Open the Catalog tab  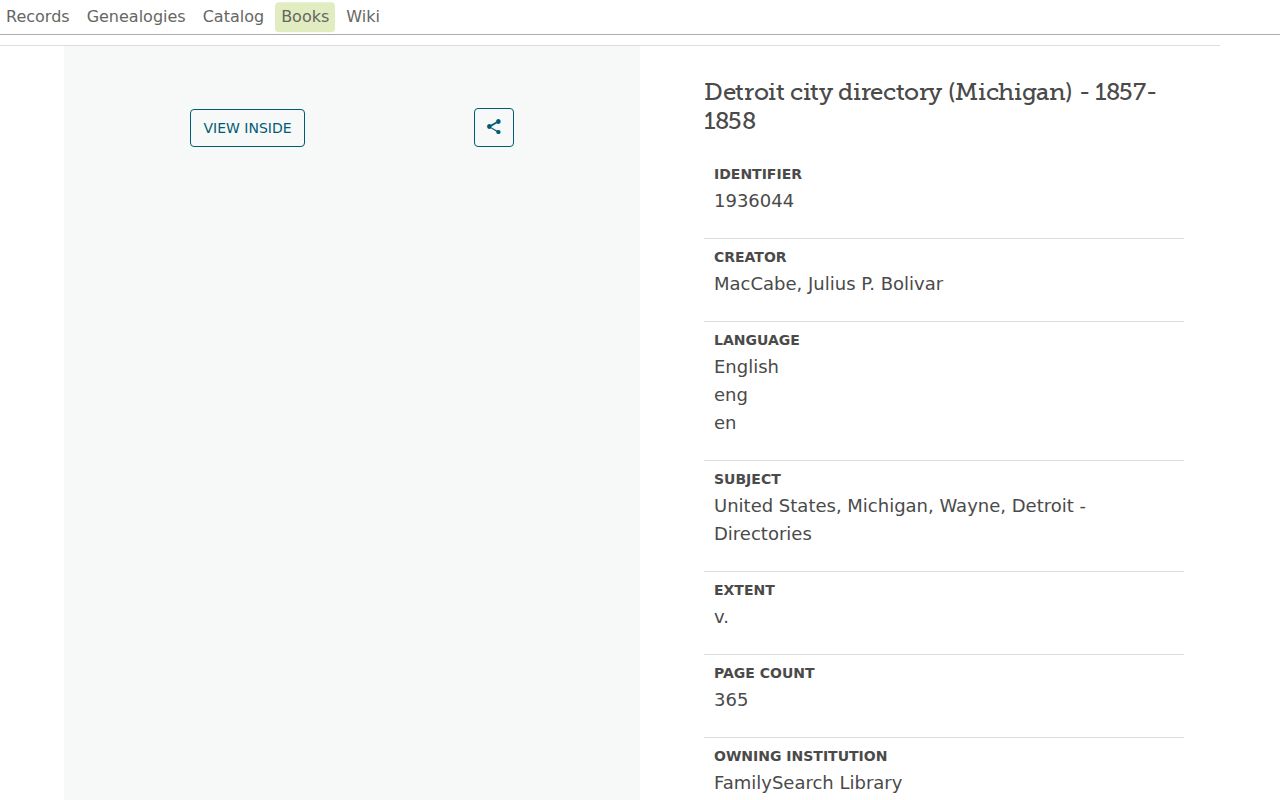click(233, 16)
